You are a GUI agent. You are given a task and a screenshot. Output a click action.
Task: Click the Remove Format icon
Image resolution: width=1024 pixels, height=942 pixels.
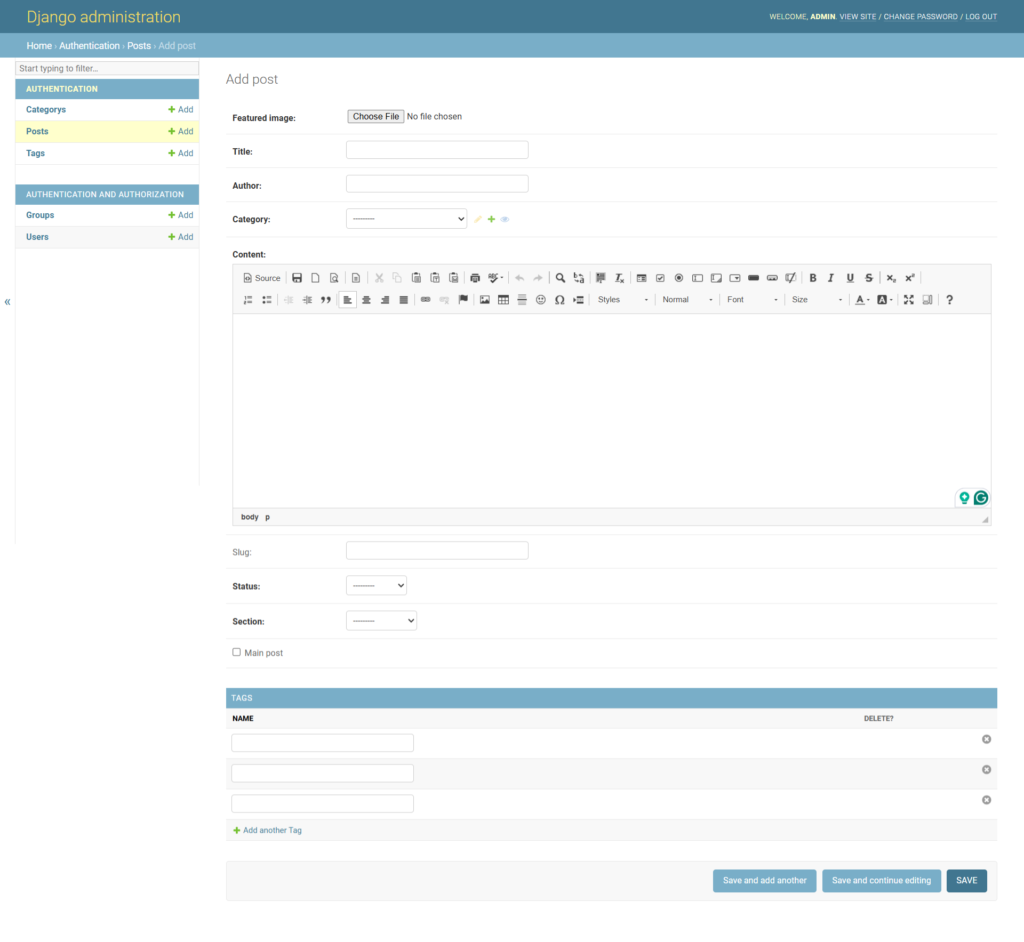619,278
